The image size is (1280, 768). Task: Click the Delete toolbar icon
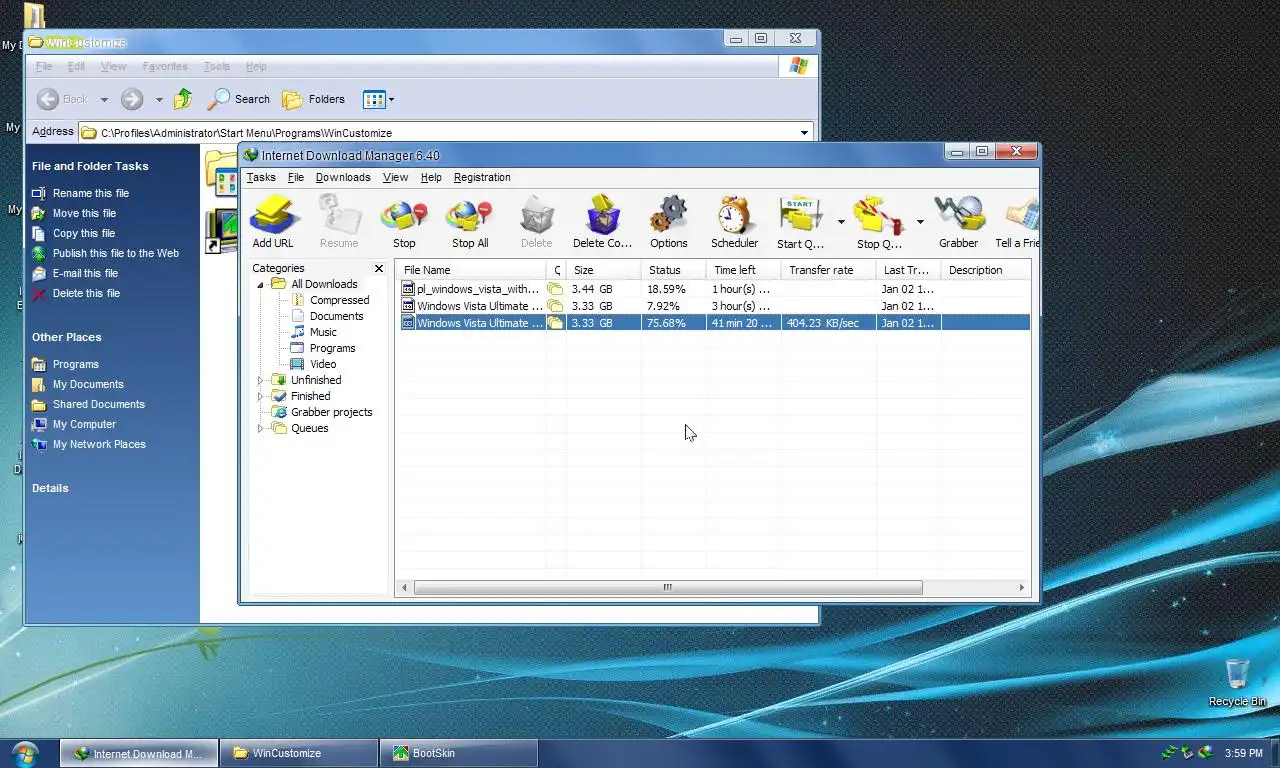point(536,221)
